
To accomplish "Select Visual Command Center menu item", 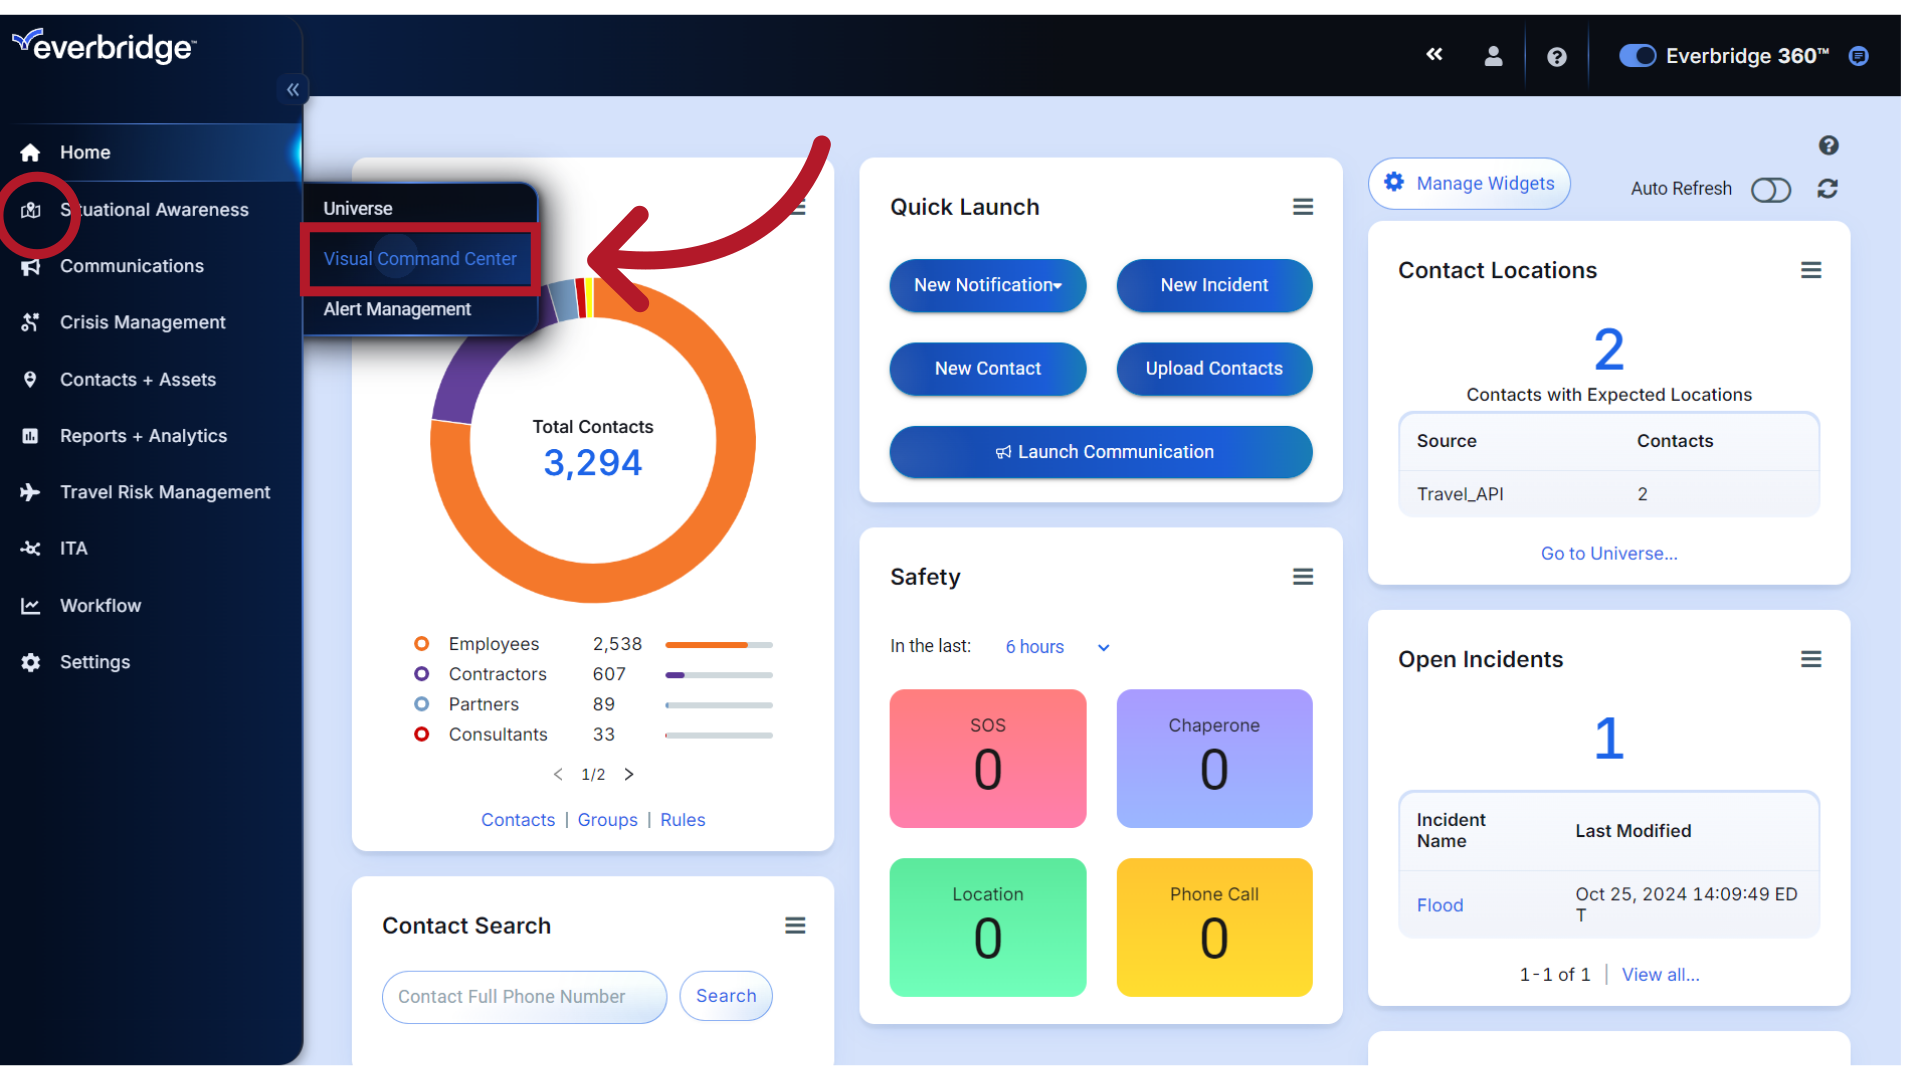I will (x=419, y=259).
